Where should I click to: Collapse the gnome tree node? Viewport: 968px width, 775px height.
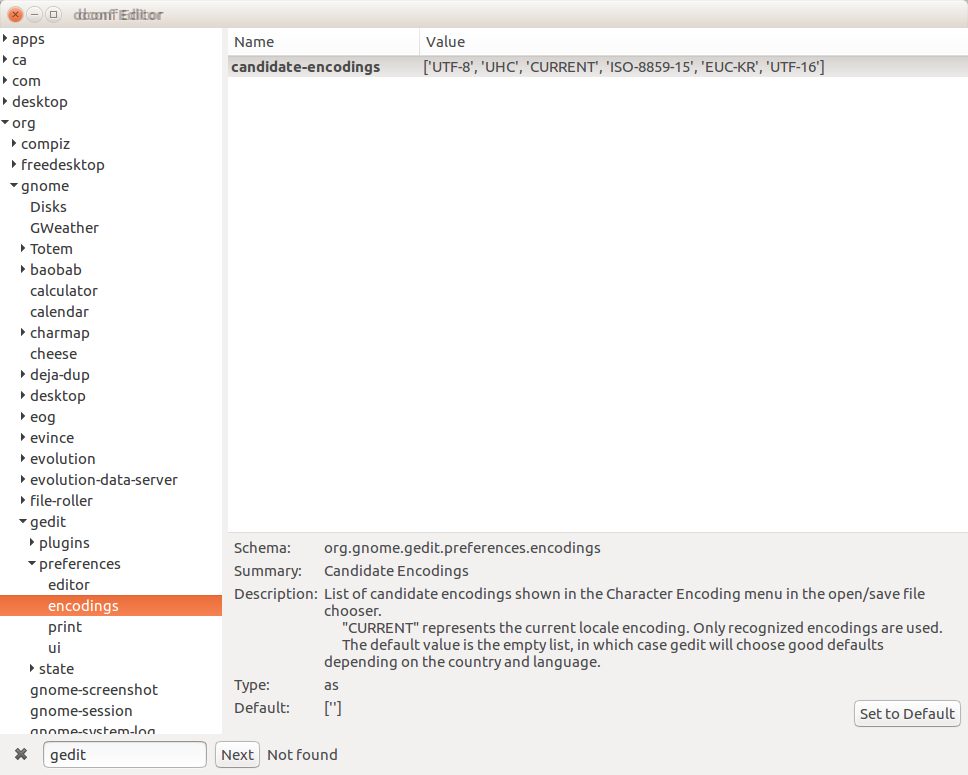click(13, 185)
